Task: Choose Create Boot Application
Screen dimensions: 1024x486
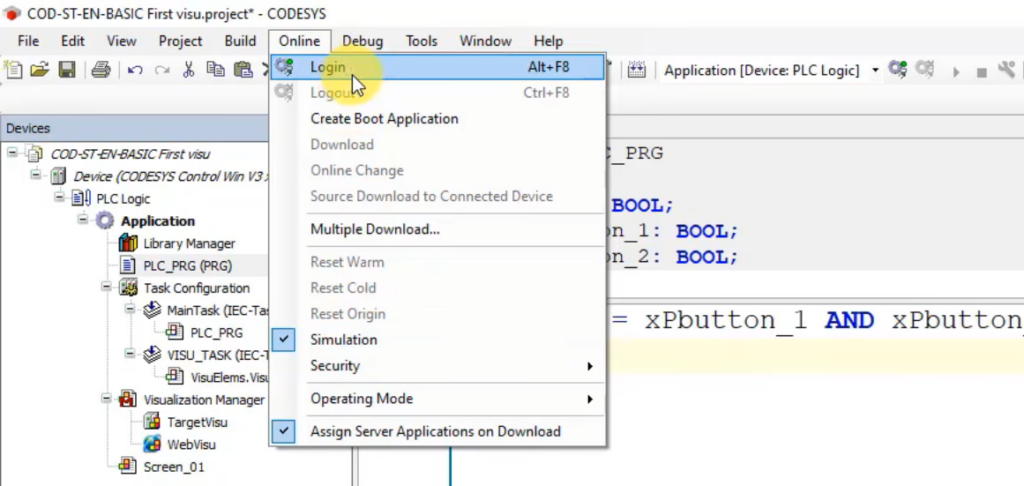Action: tap(384, 119)
